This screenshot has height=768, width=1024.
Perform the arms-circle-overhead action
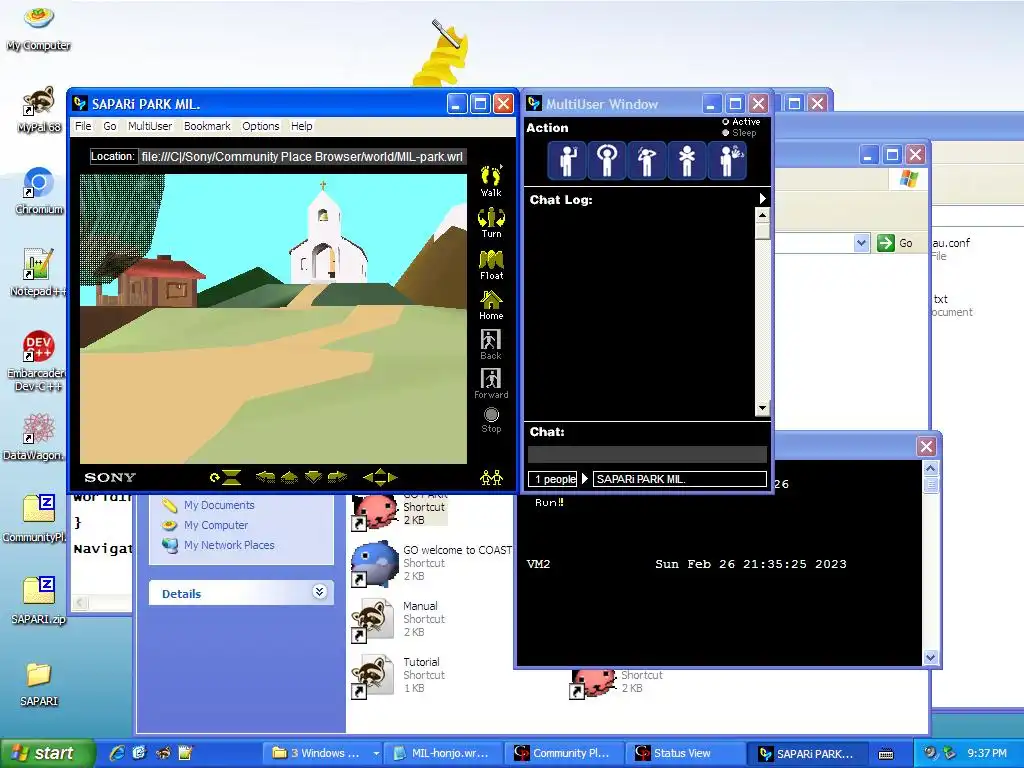click(x=607, y=160)
